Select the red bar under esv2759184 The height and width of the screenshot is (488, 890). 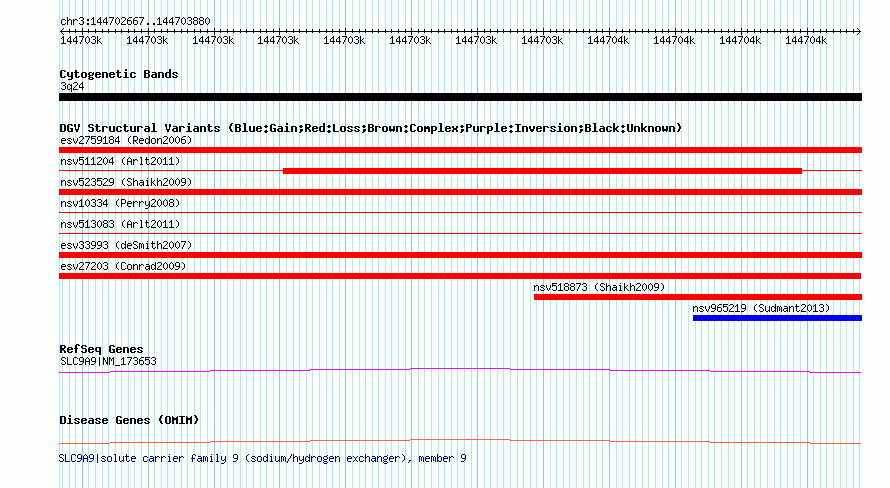460,150
